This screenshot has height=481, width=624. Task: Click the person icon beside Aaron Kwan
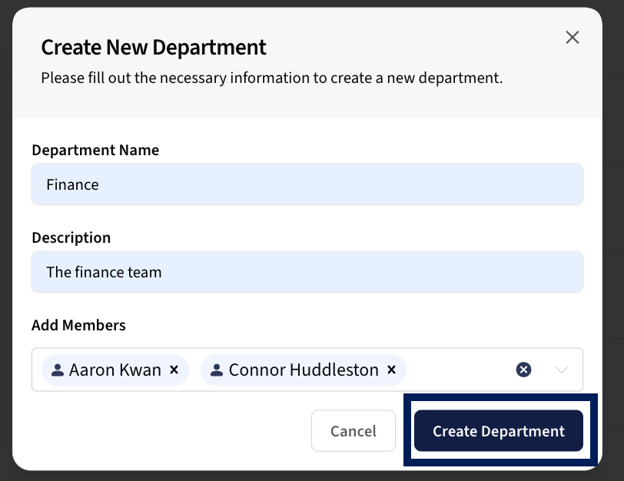pos(57,370)
